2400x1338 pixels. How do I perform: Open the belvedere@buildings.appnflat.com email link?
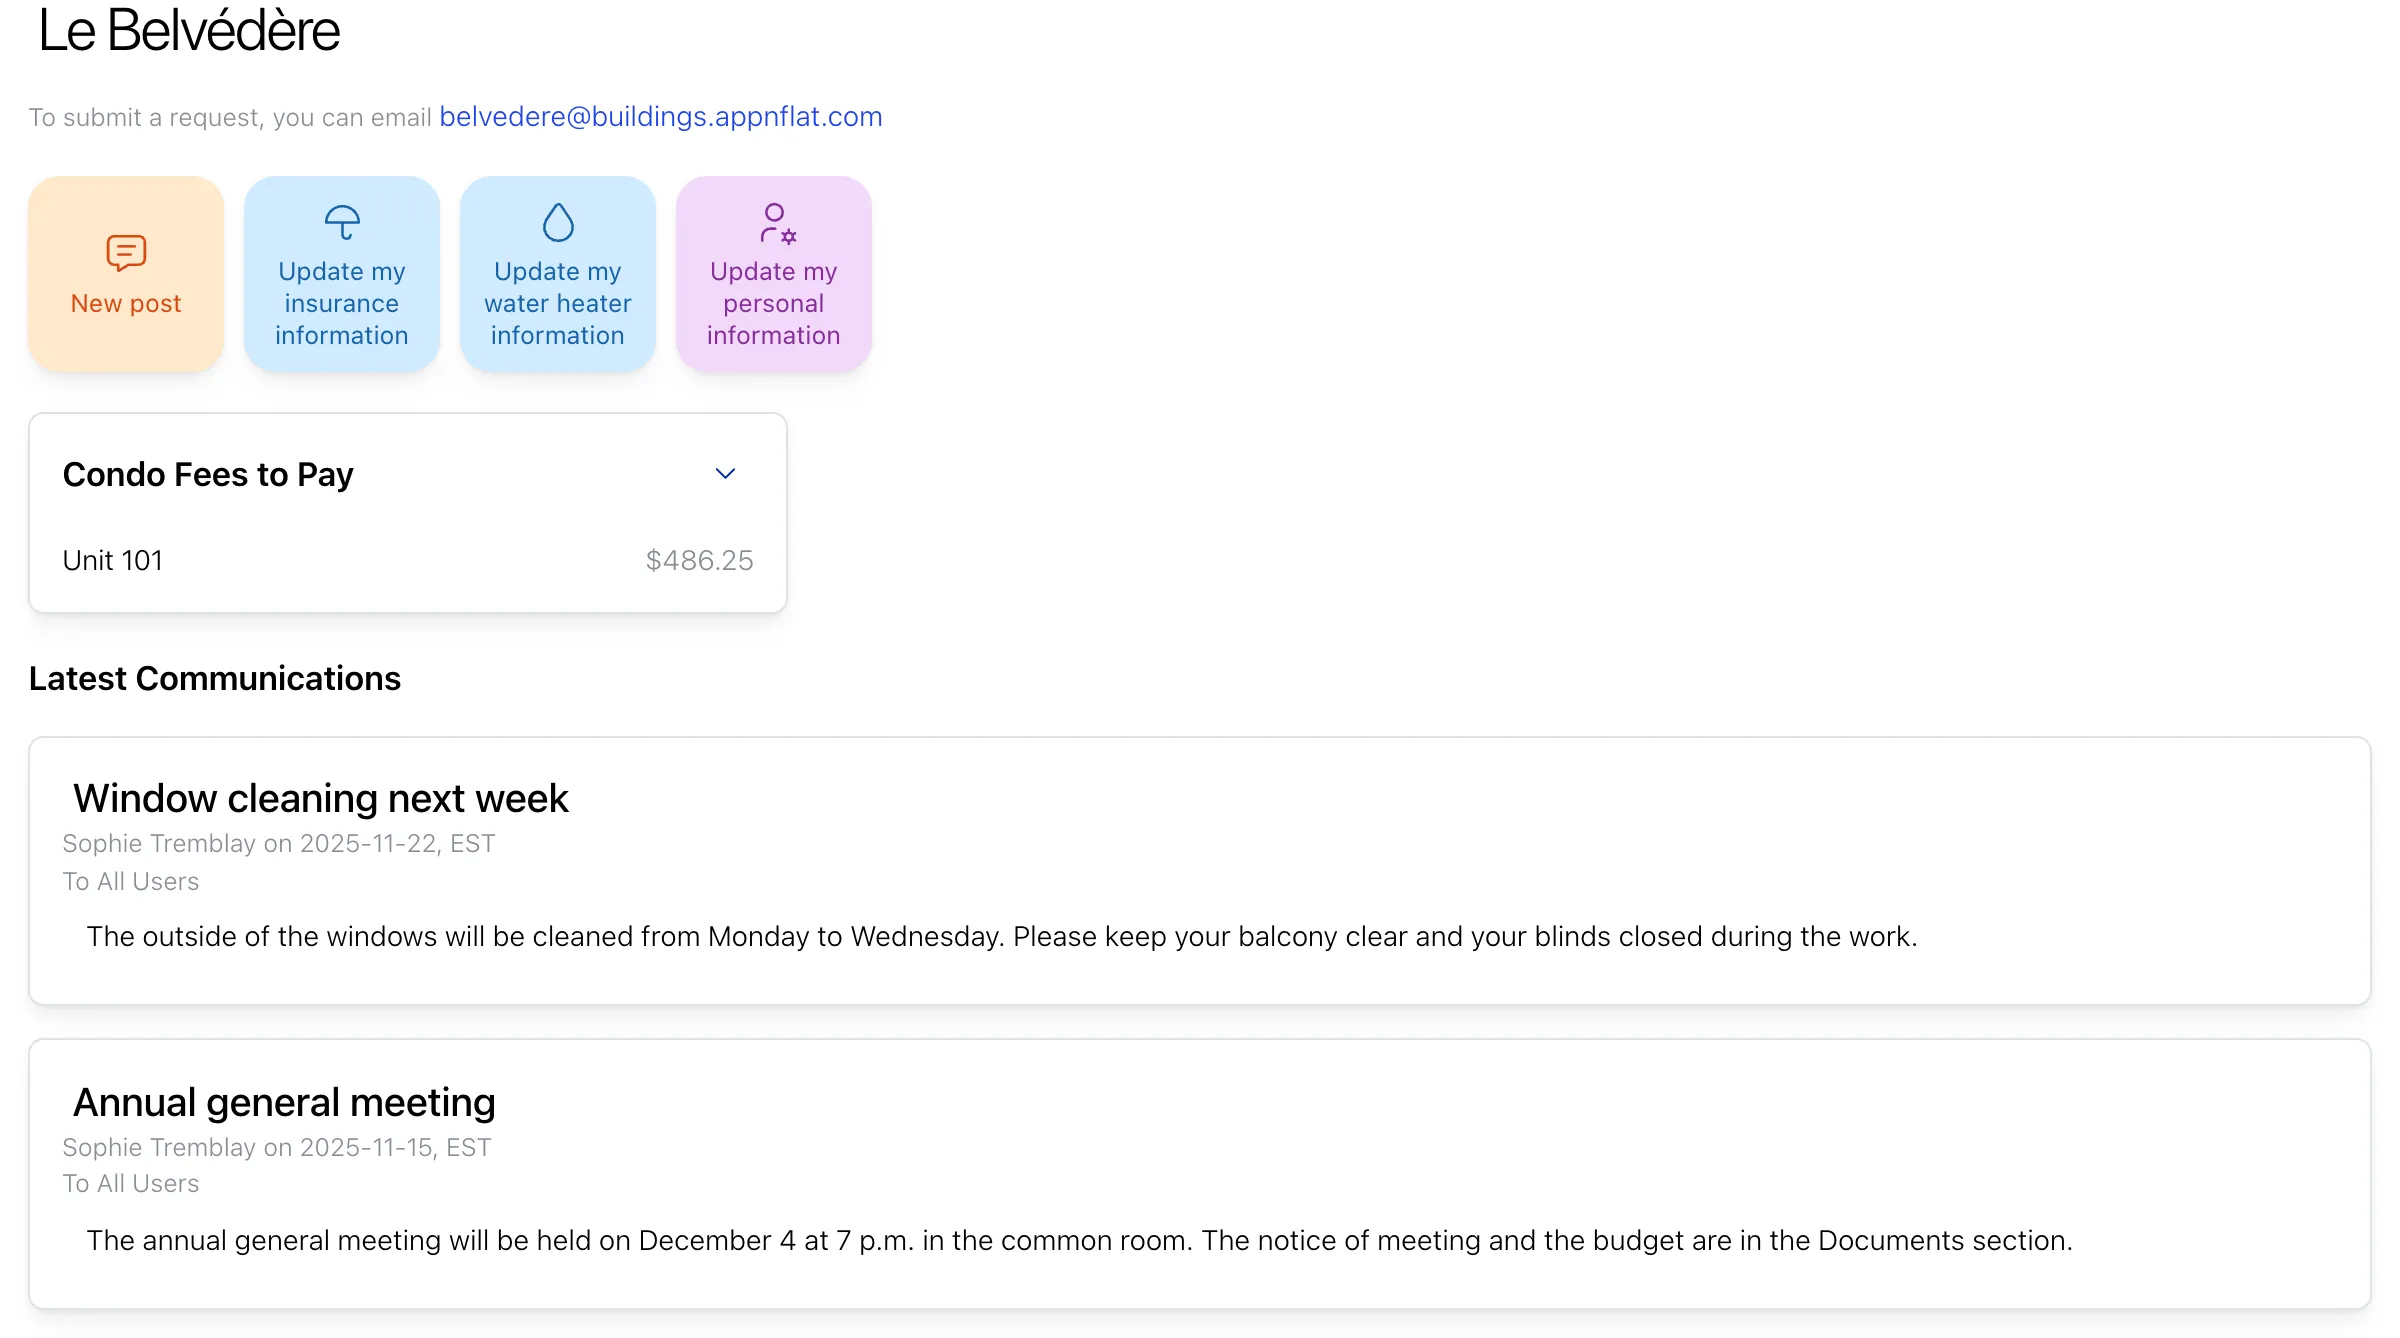click(x=661, y=117)
